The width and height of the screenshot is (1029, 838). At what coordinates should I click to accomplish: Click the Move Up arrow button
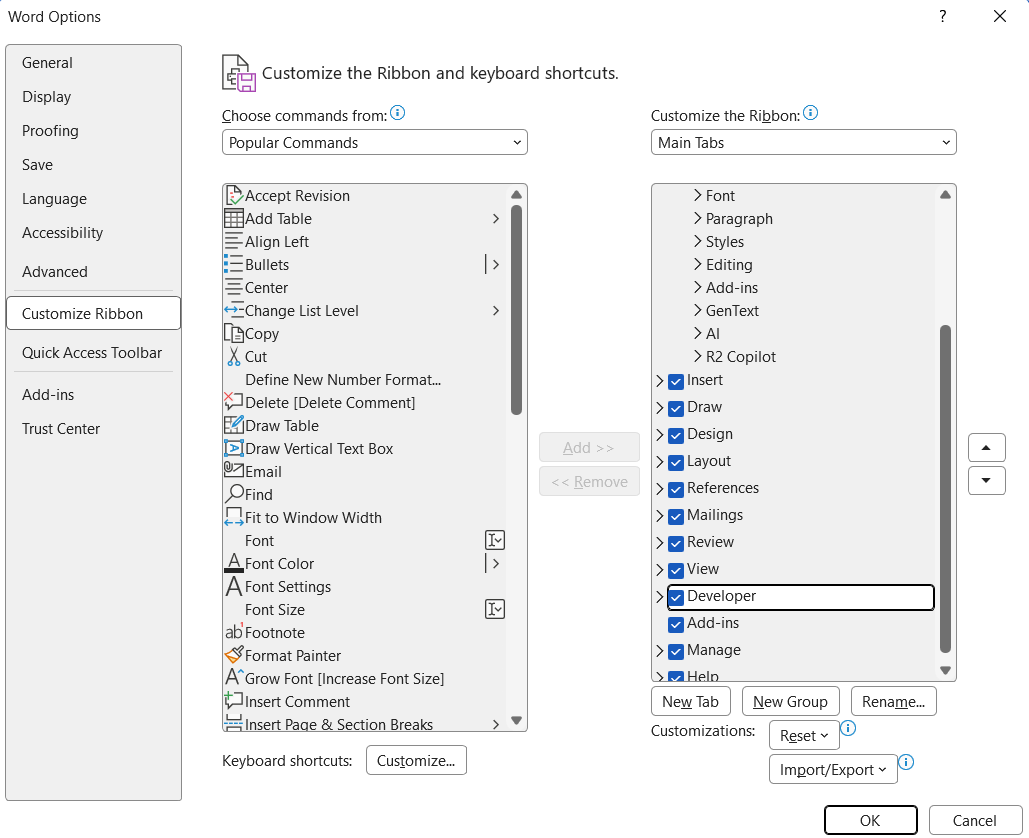click(x=986, y=448)
